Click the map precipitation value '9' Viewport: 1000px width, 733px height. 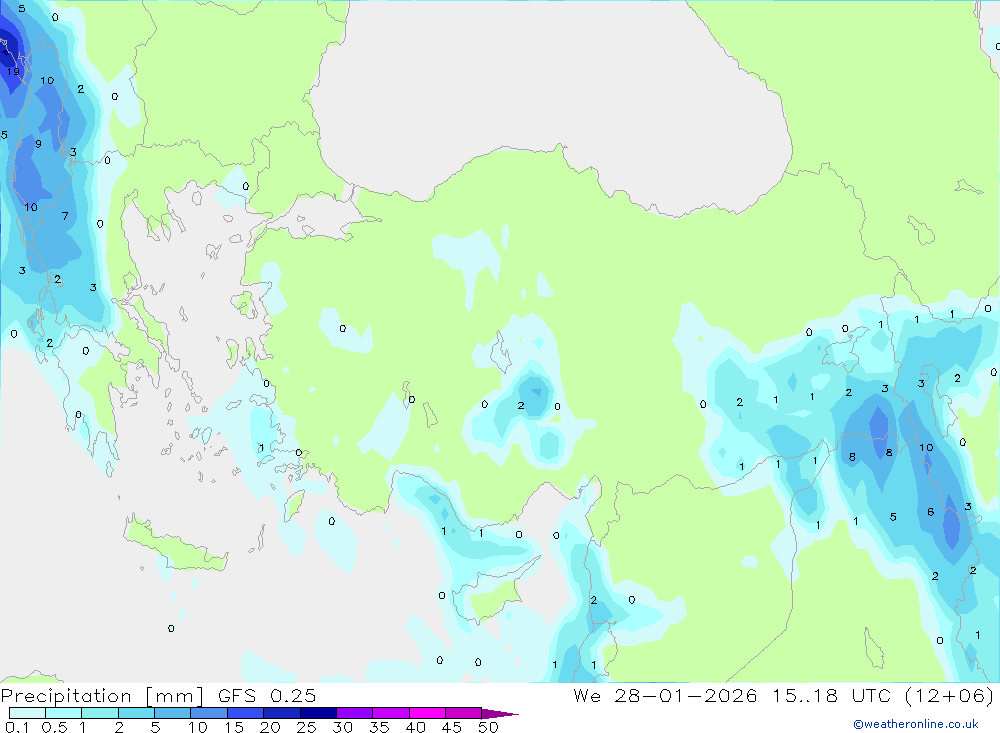(x=38, y=144)
